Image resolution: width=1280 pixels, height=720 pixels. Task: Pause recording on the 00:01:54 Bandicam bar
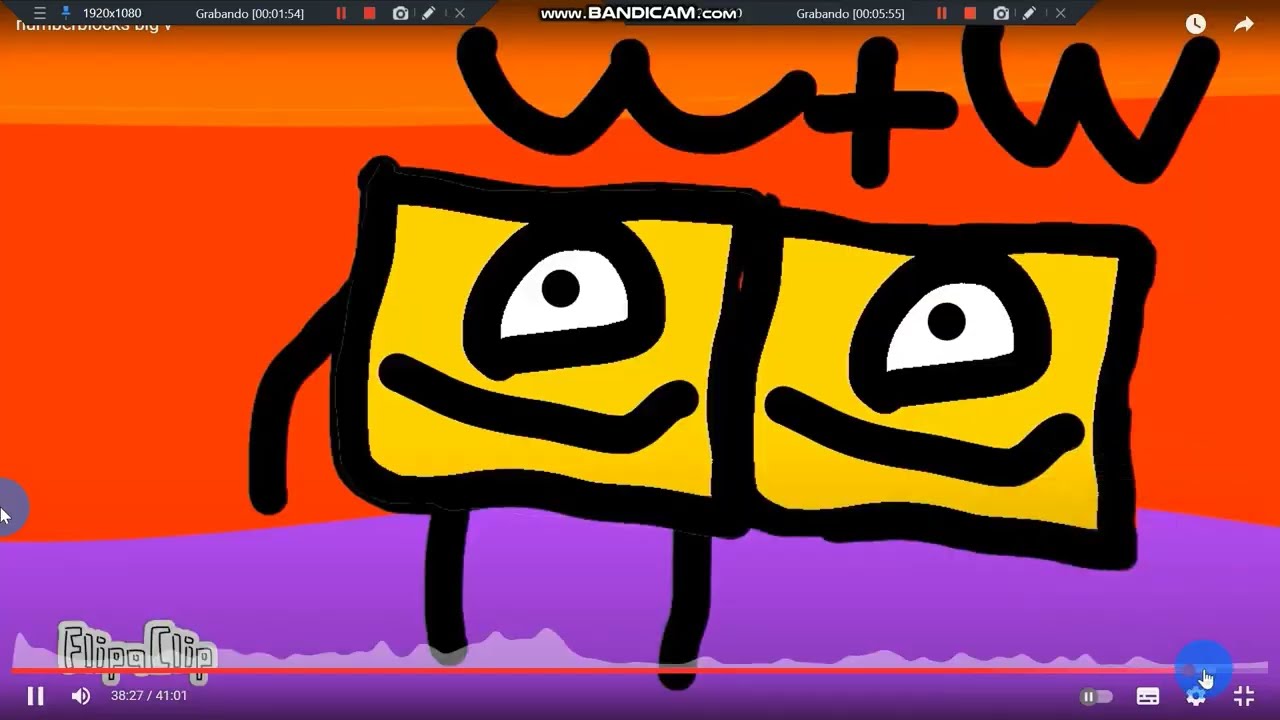(341, 13)
